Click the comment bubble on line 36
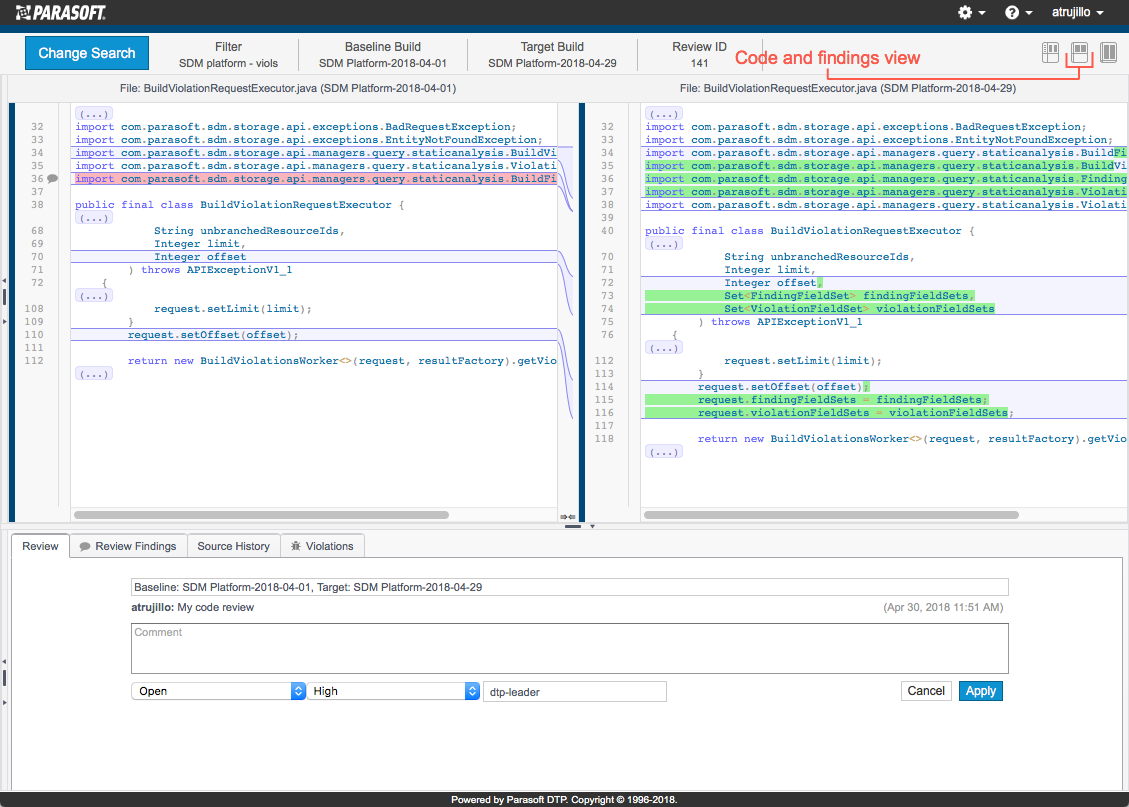The height and width of the screenshot is (807, 1129). click(x=53, y=179)
